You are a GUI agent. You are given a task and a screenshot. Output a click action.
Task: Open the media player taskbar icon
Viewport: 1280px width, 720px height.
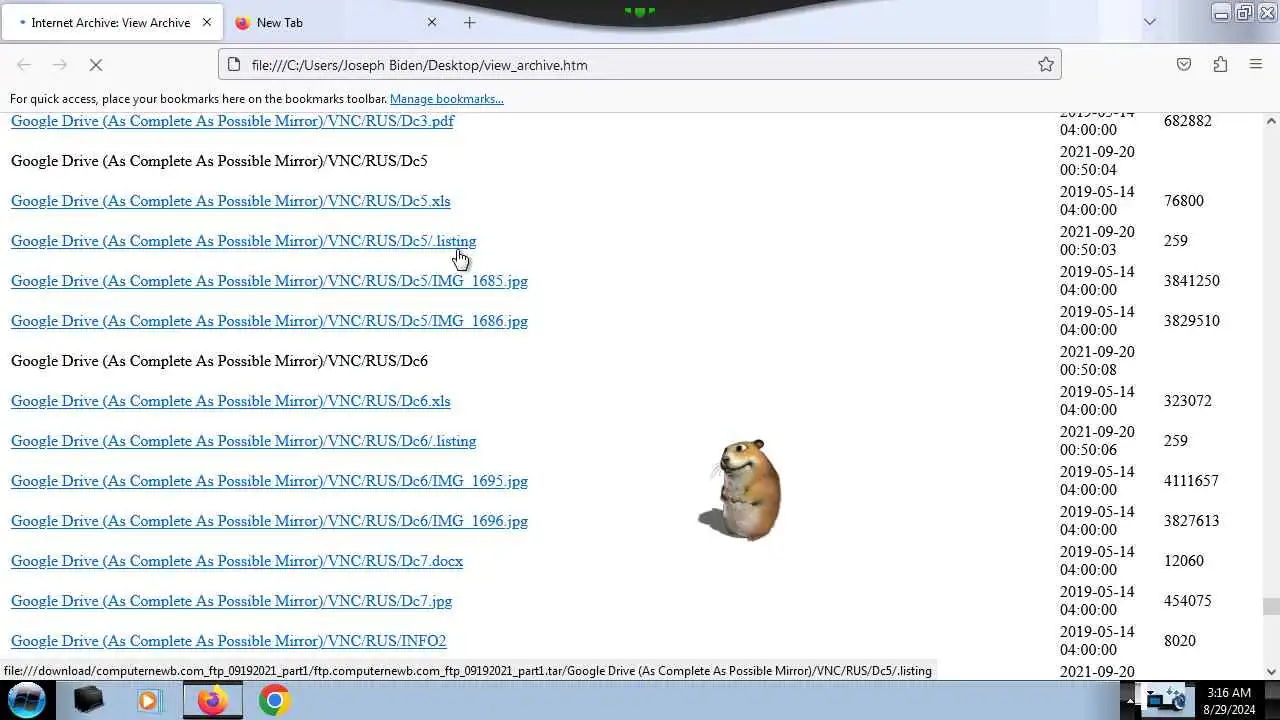[150, 700]
